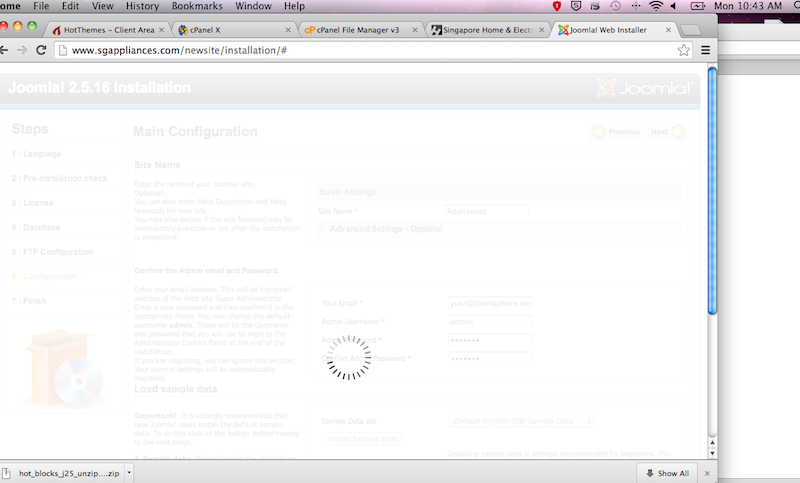The height and width of the screenshot is (483, 800).
Task: Go back to the previous page
Action: 4,50
